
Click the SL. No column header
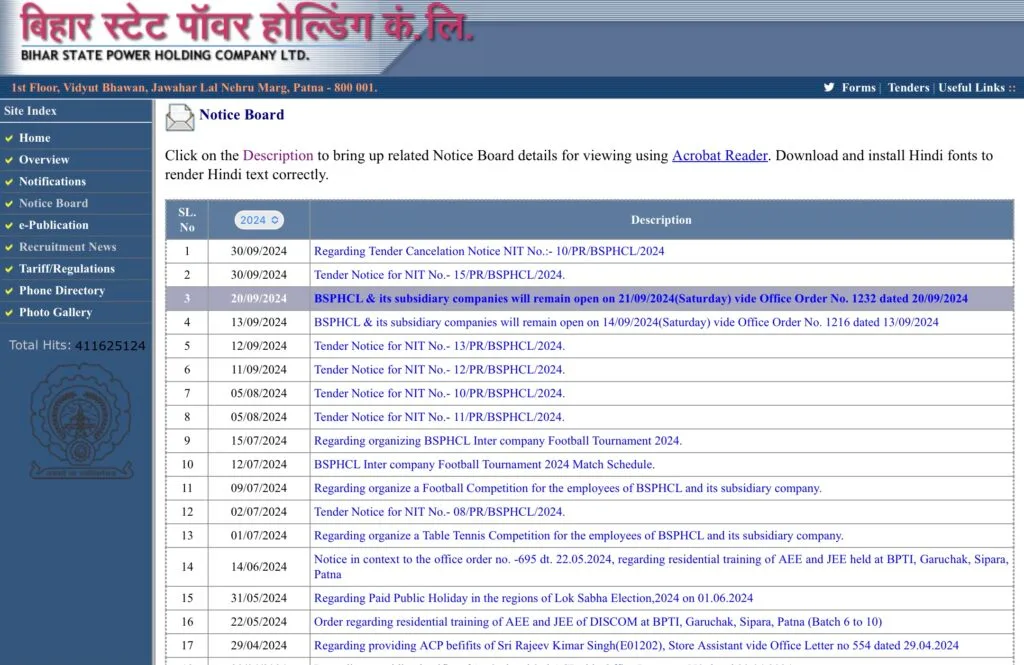click(187, 220)
